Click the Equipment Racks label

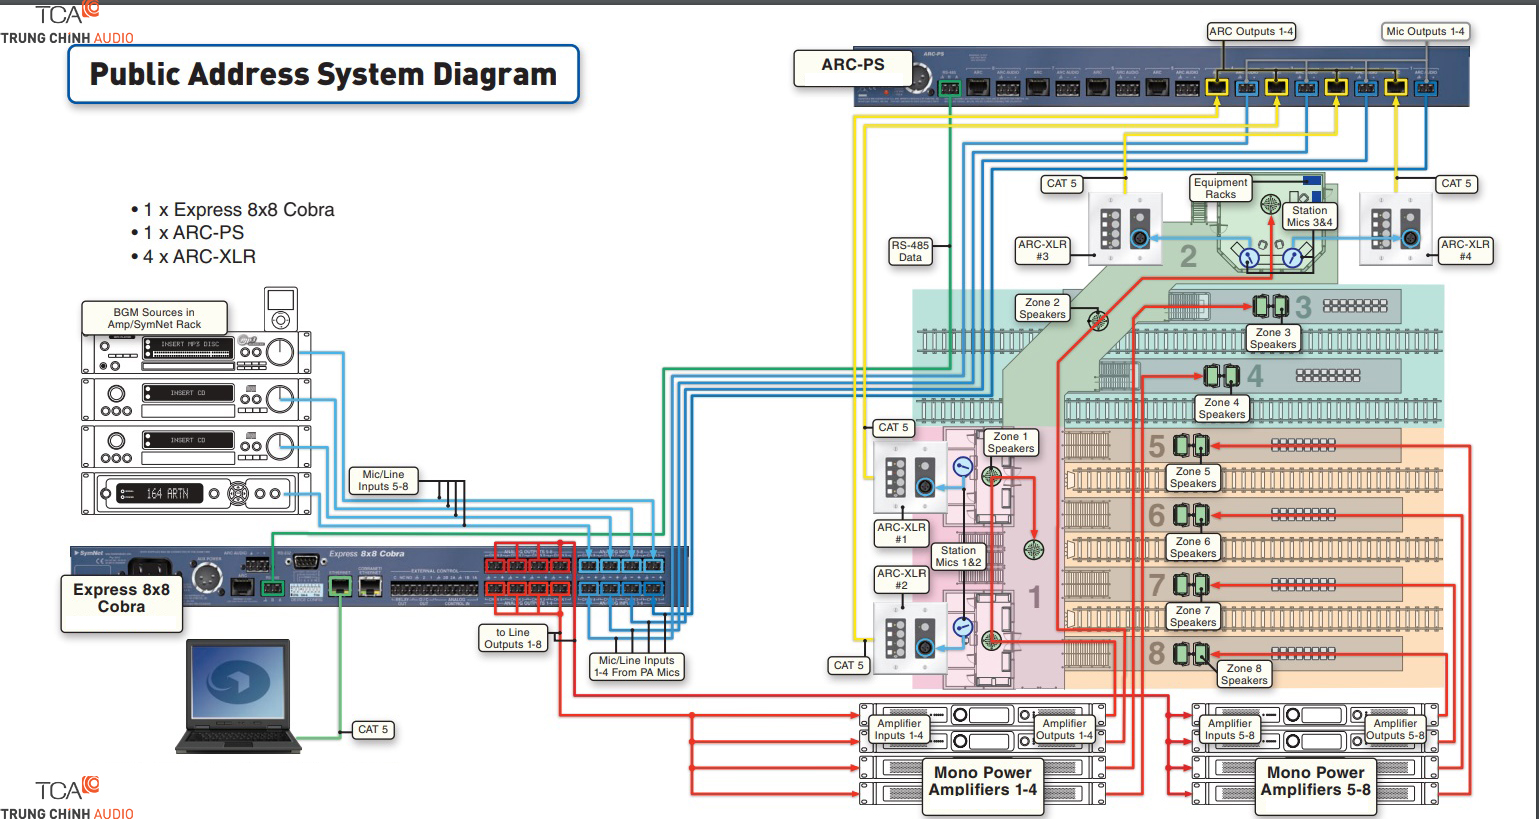click(x=1220, y=188)
